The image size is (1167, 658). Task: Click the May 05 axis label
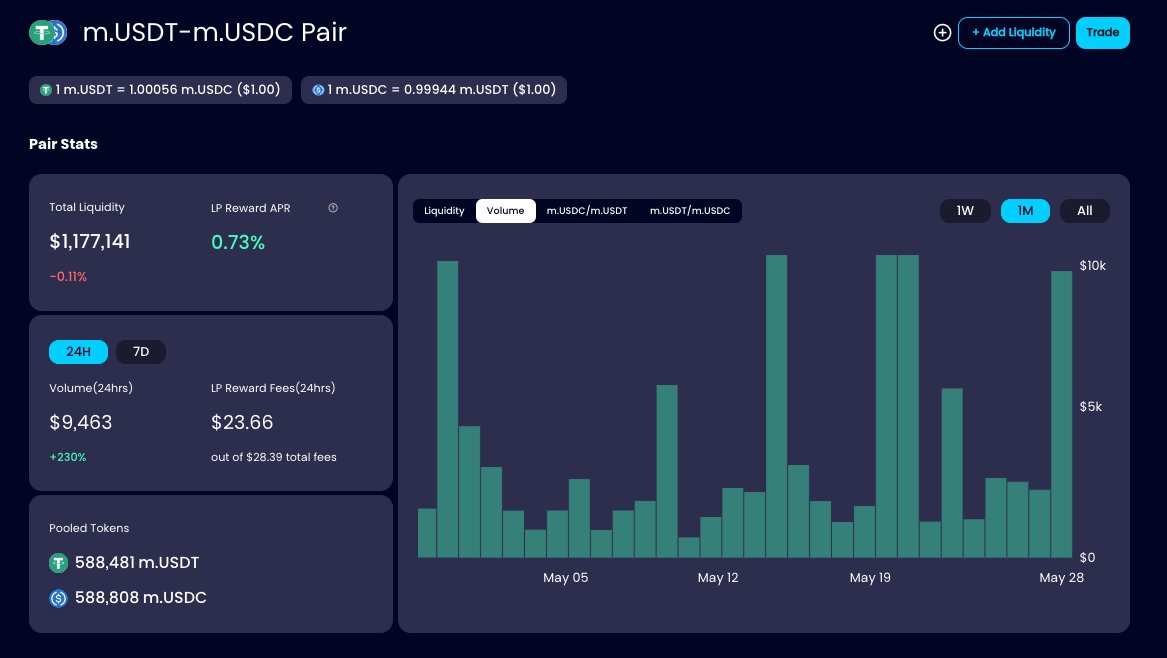tap(566, 578)
